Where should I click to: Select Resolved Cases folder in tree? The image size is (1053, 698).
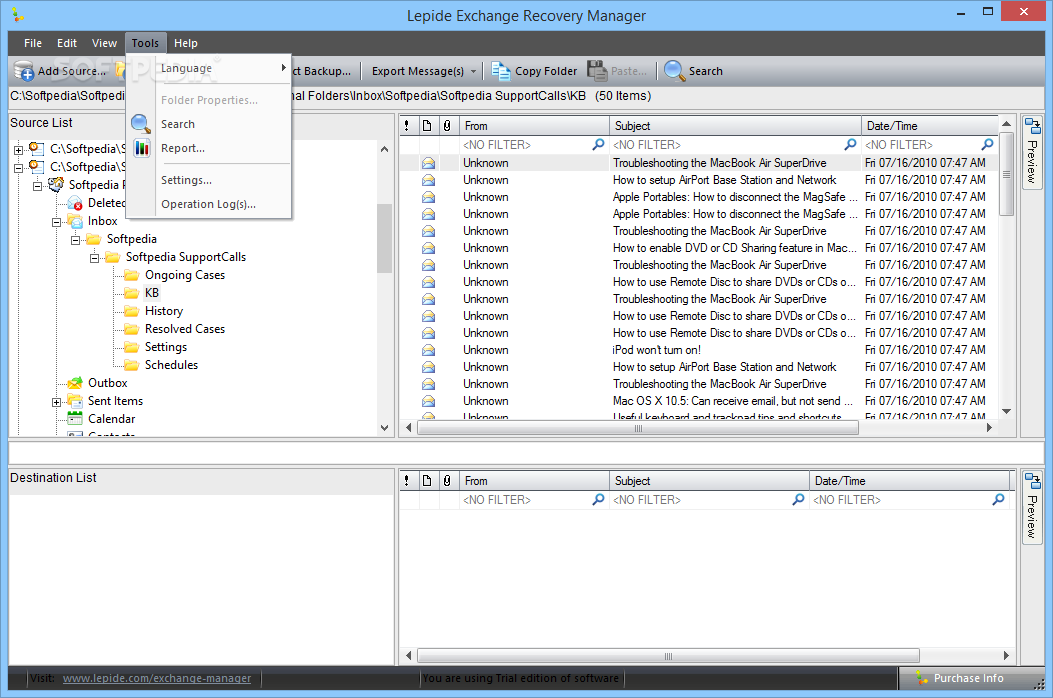[185, 329]
